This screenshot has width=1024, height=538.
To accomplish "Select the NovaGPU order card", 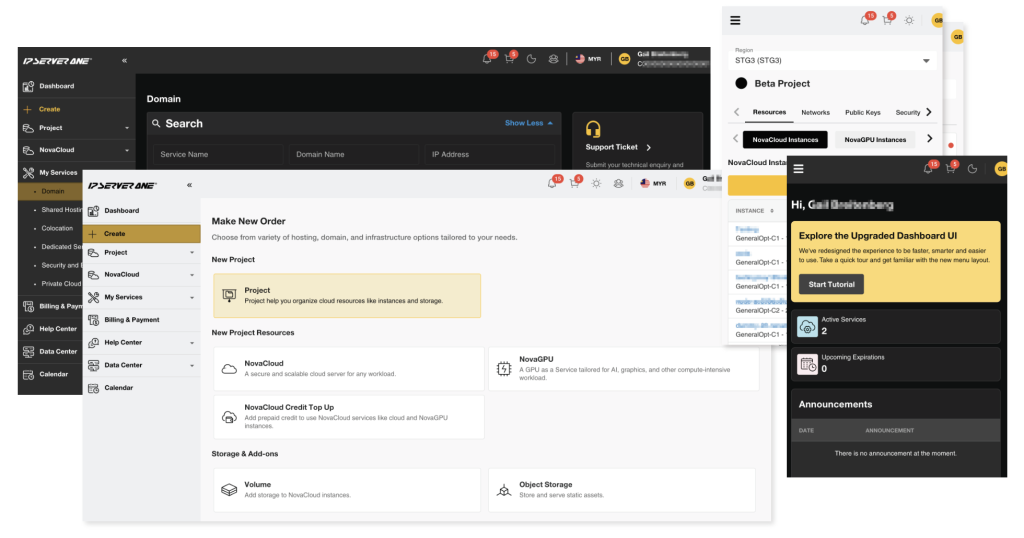I will 624,369.
